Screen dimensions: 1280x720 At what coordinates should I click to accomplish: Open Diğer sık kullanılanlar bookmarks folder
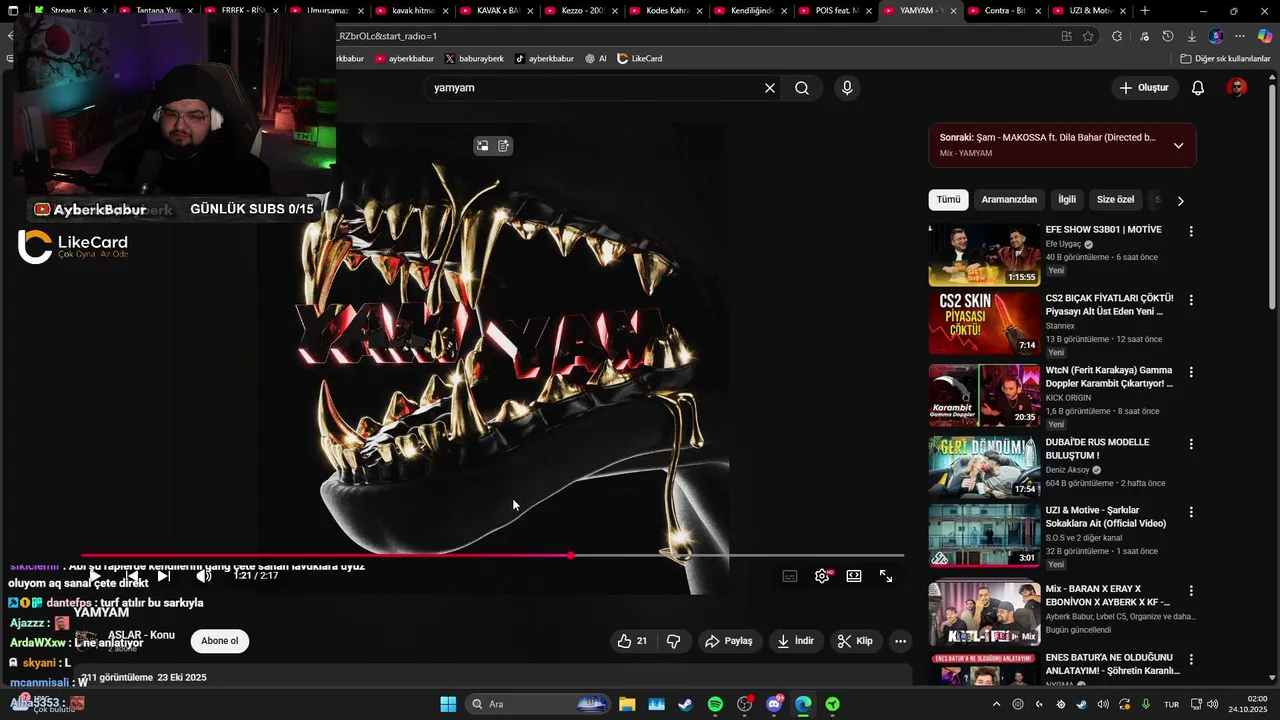(x=1225, y=59)
